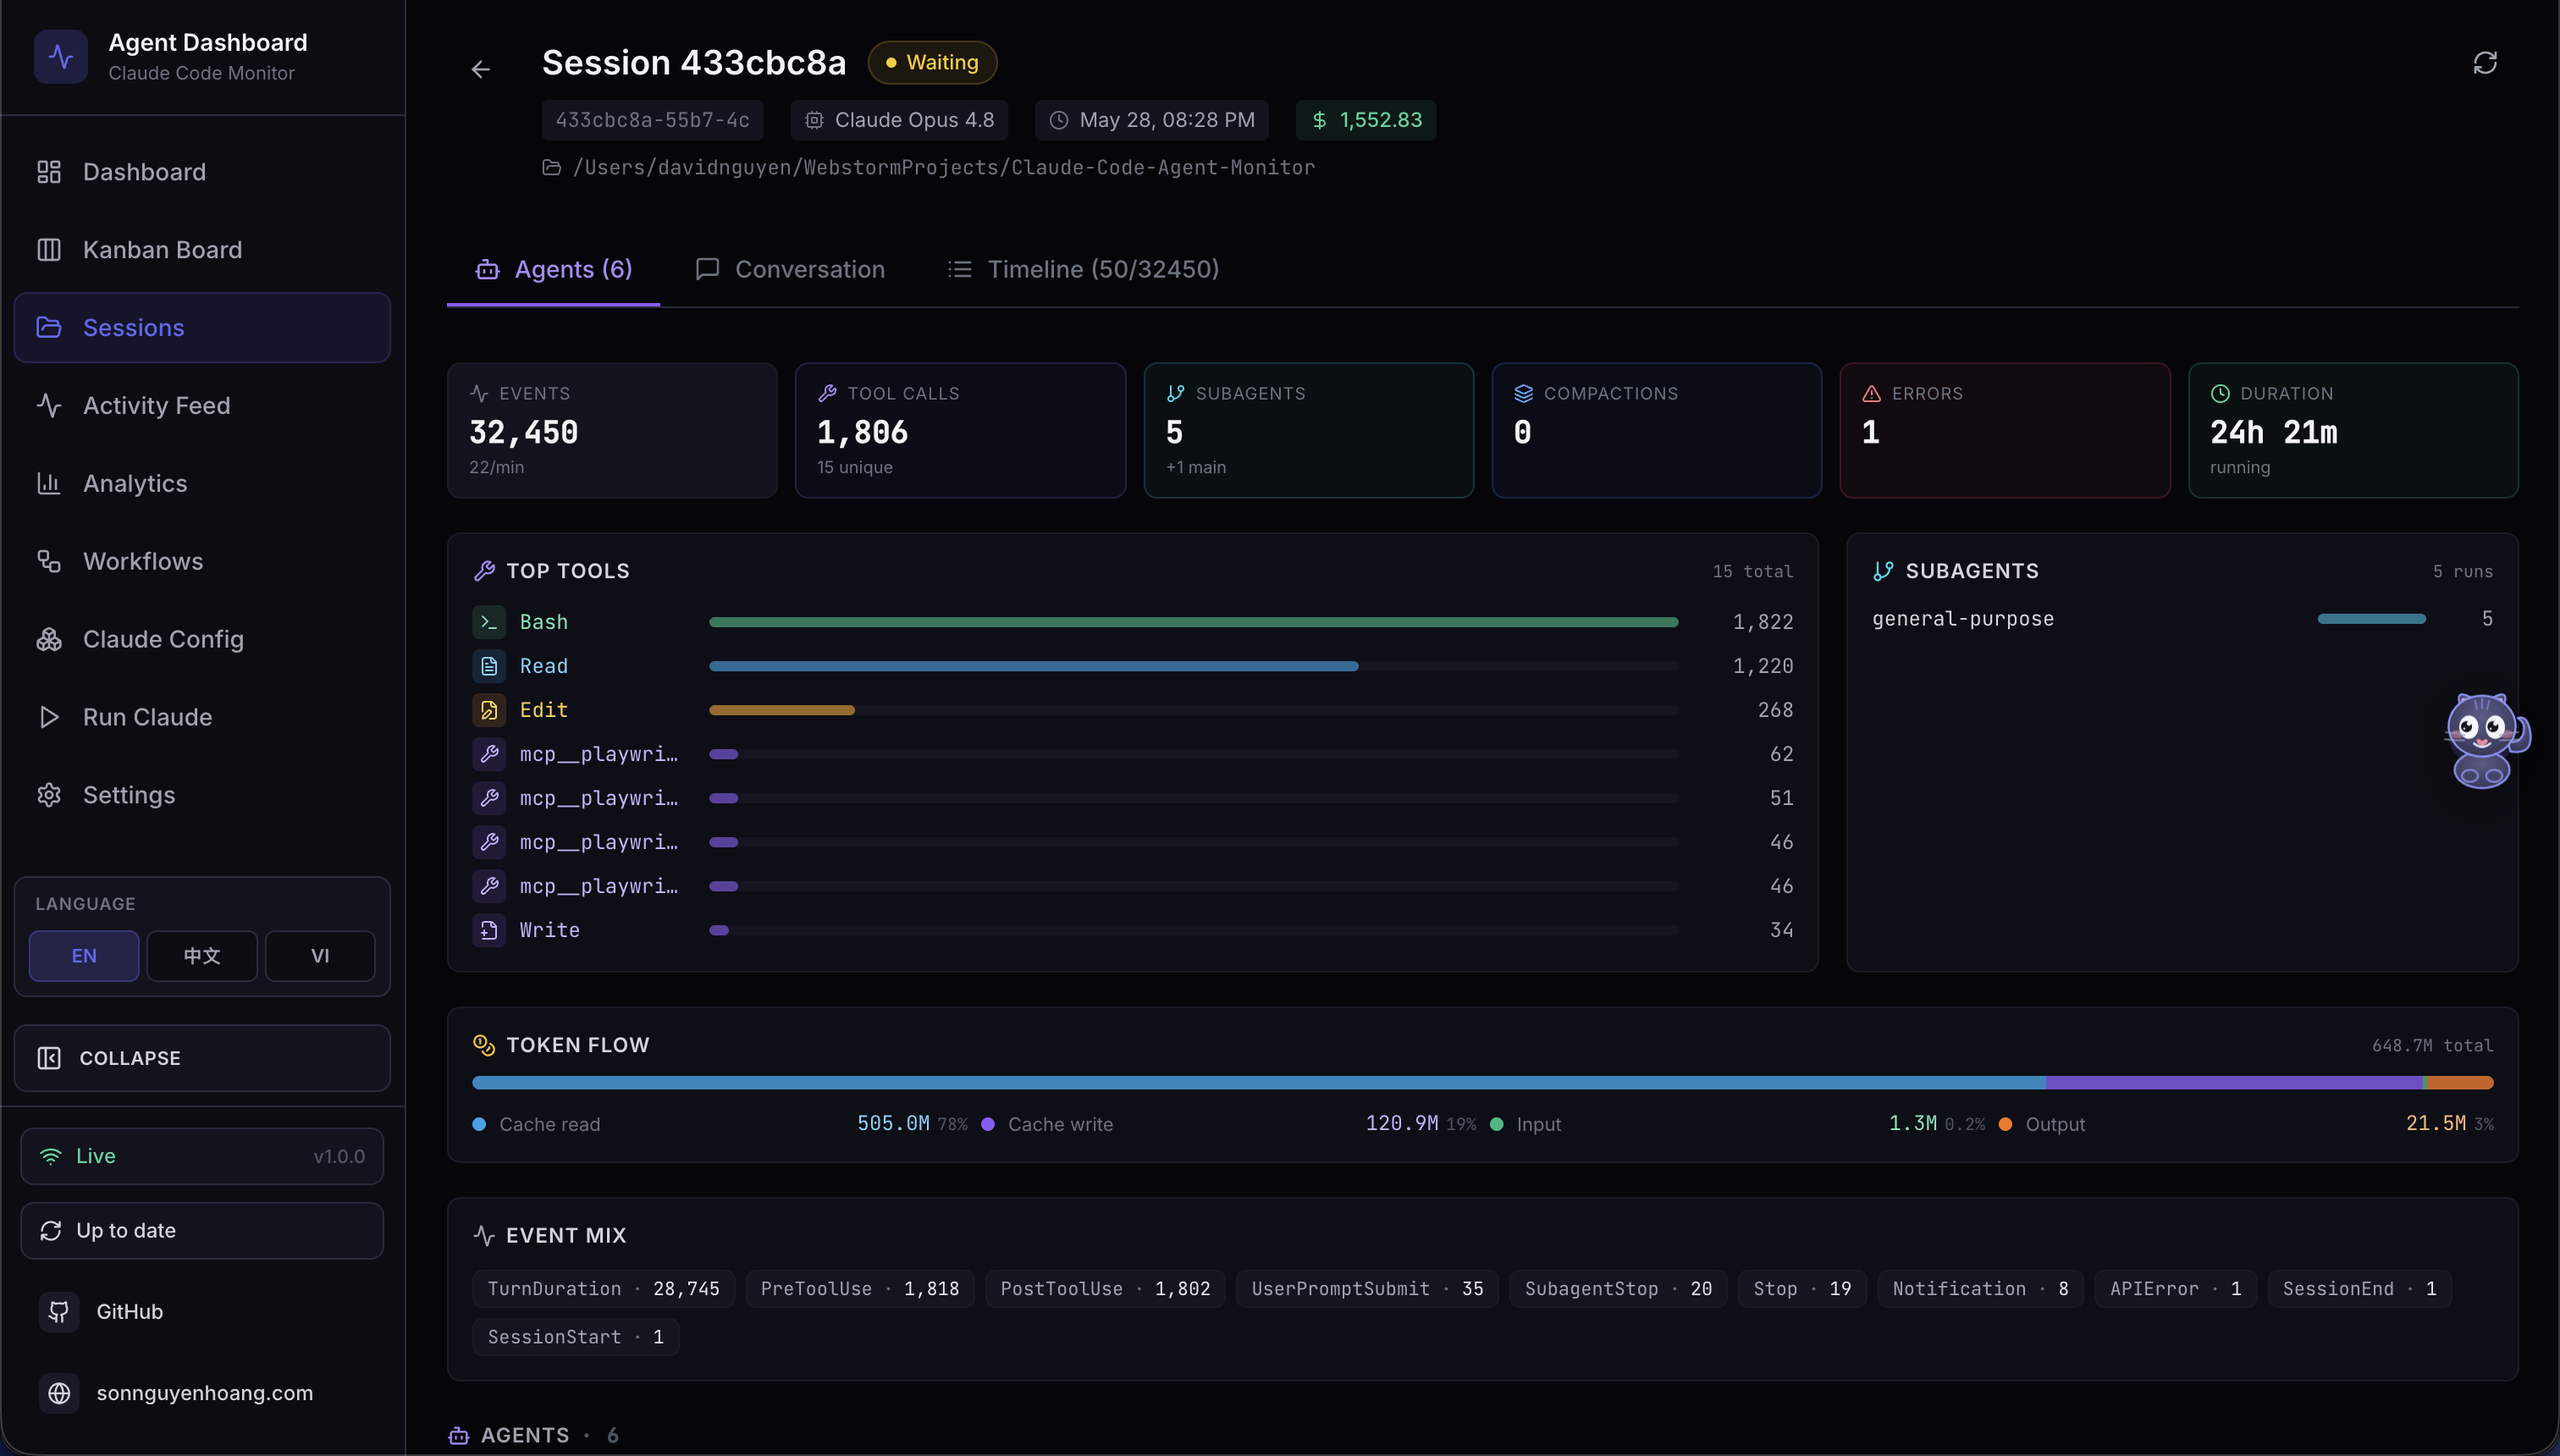Viewport: 2560px width, 1456px height.
Task: Switch language to VI
Action: click(x=320, y=956)
